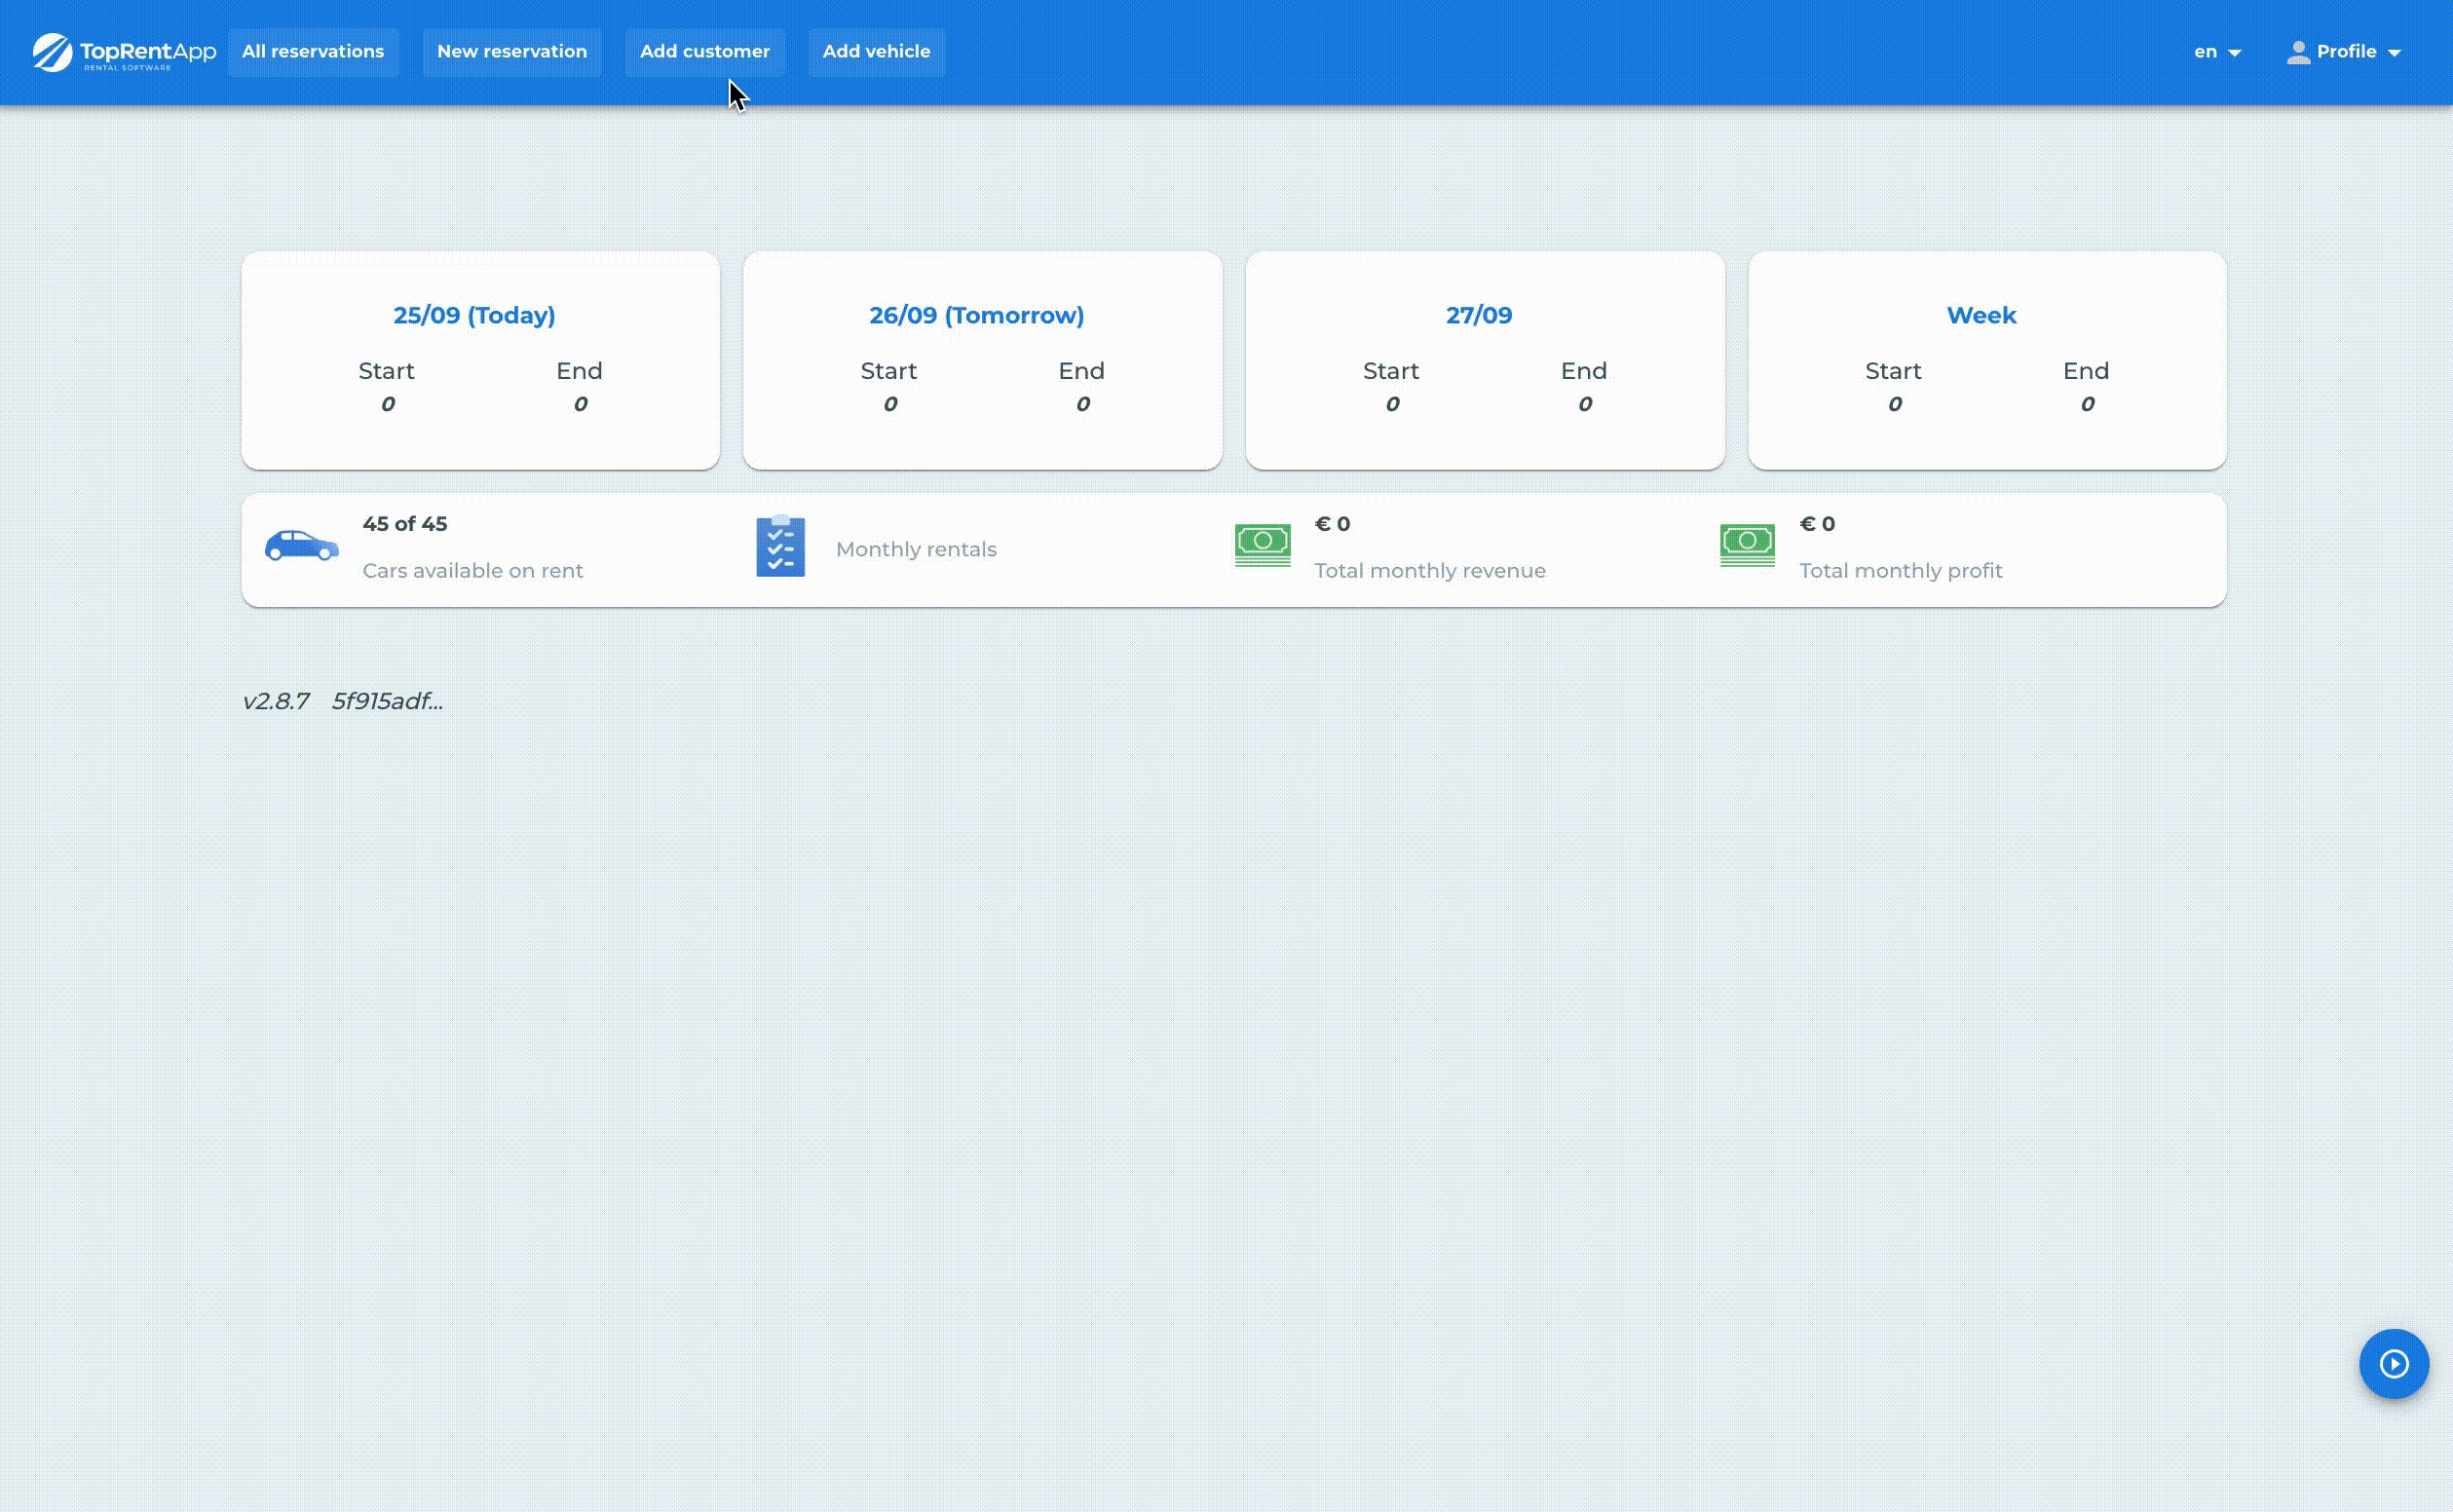Open the 25/09 (Today) heading
Viewport: 2453px width, 1512px height.
pos(474,316)
